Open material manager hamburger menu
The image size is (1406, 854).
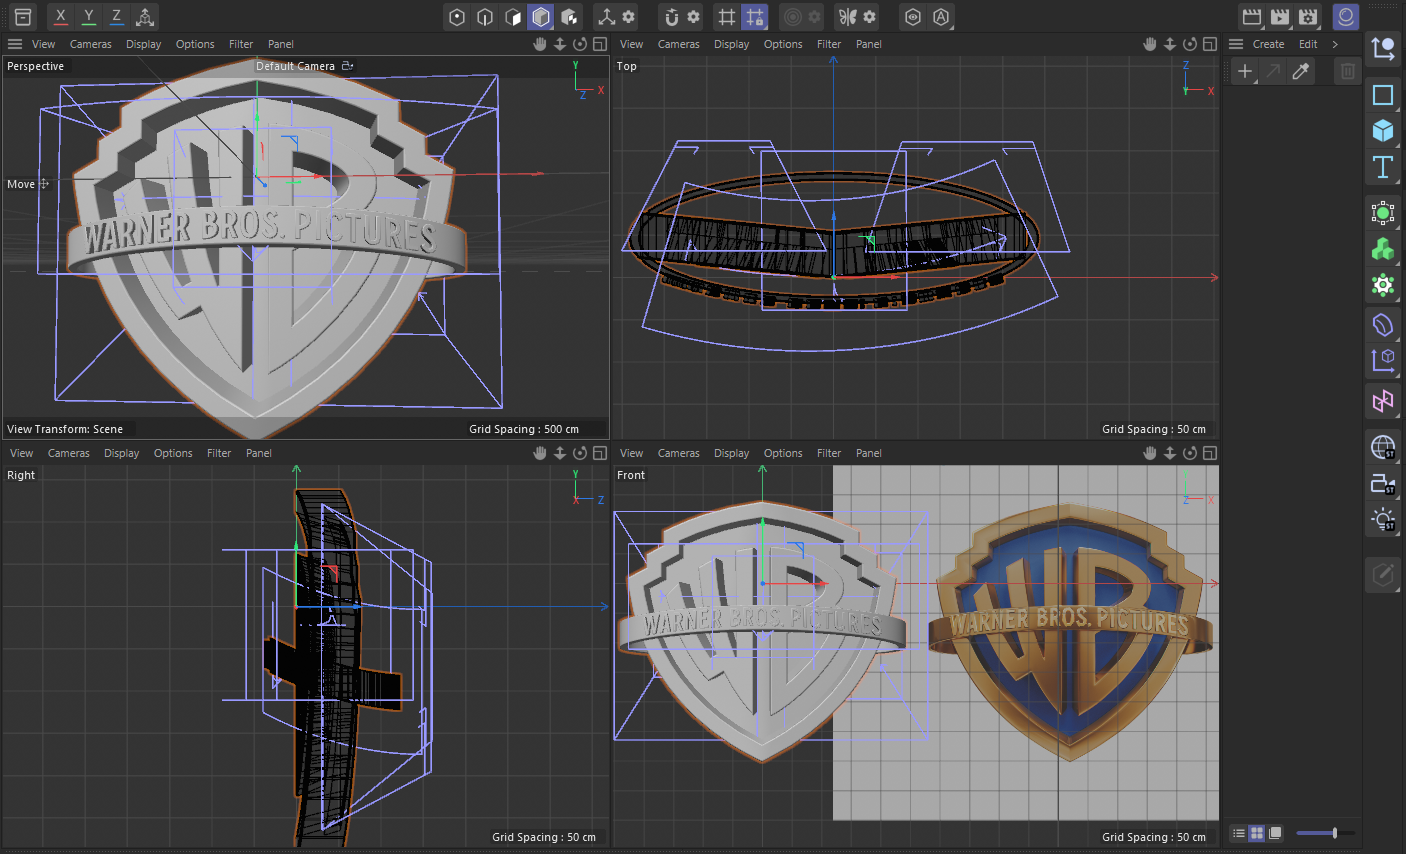pyautogui.click(x=1236, y=44)
